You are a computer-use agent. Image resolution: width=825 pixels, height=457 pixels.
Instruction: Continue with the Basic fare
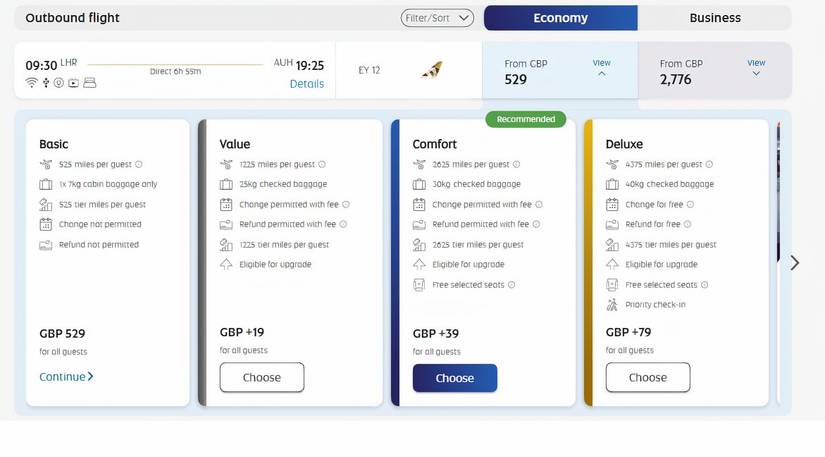(x=66, y=377)
